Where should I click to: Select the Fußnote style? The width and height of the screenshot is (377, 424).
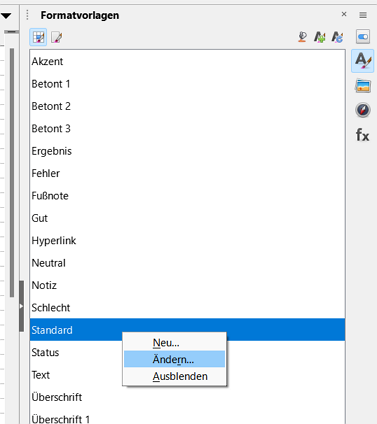(187, 196)
